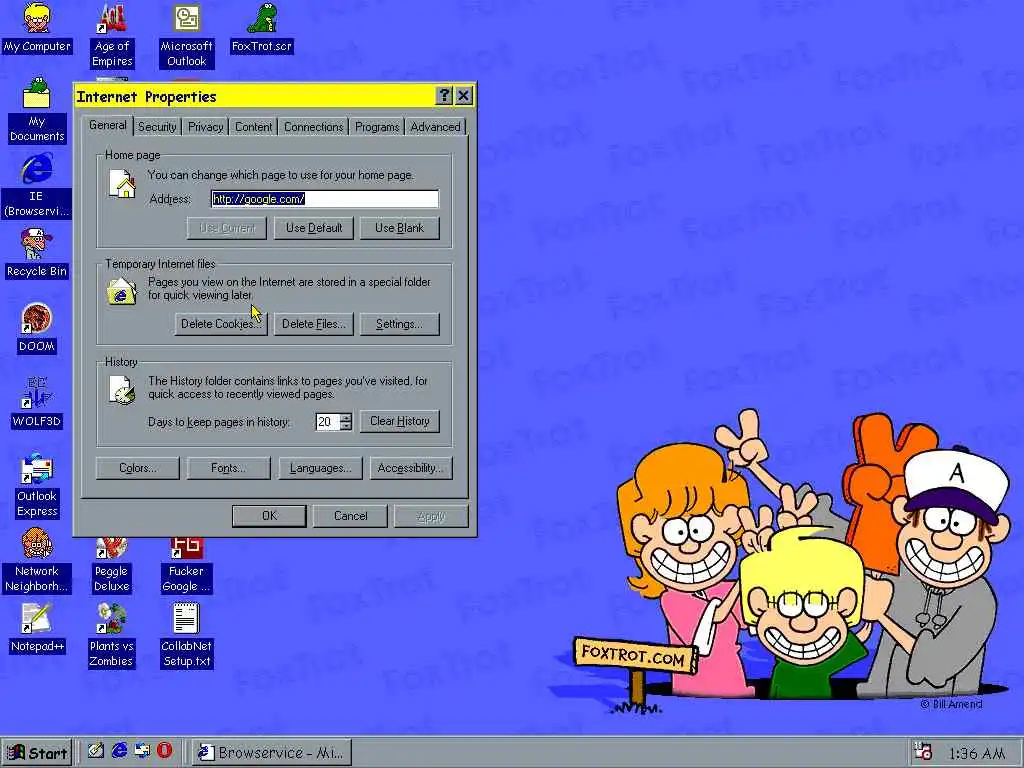Increase days to keep history
The image size is (1024, 768).
point(346,417)
